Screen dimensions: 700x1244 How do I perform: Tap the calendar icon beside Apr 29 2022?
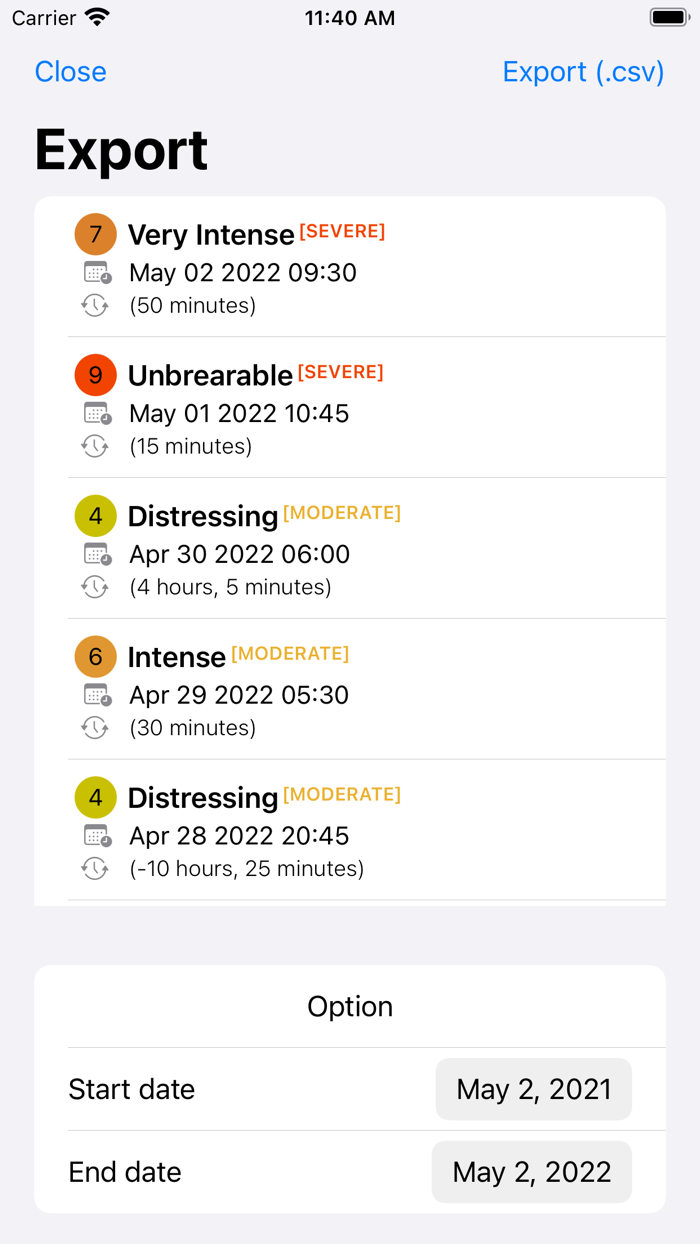96,695
